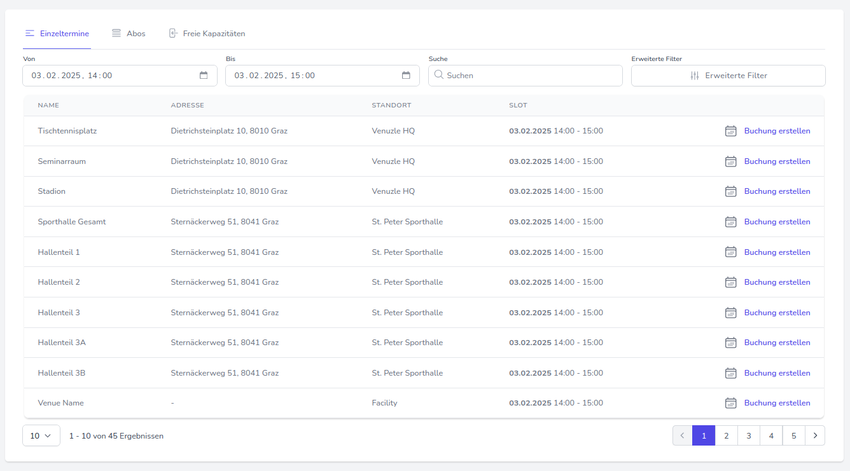Click calendar icon in the Von date field
This screenshot has height=471, width=850.
pos(203,76)
